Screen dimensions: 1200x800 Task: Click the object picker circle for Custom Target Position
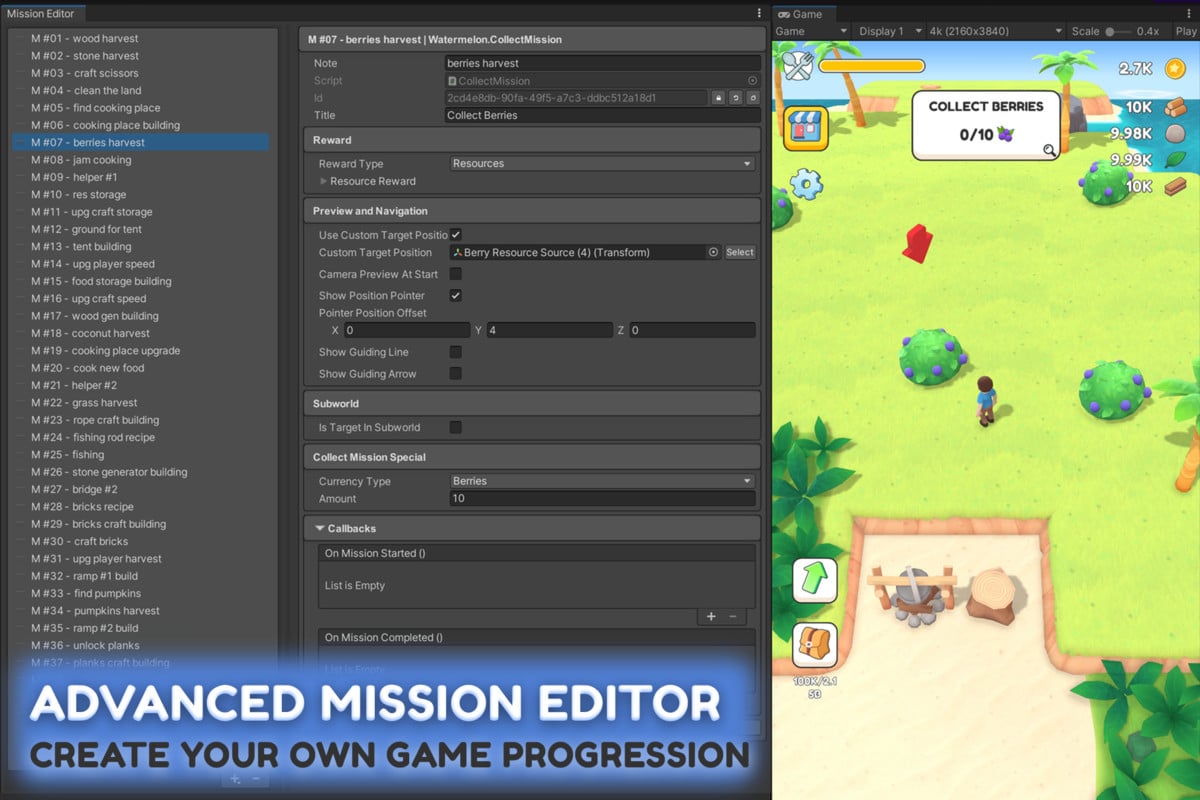click(x=713, y=253)
